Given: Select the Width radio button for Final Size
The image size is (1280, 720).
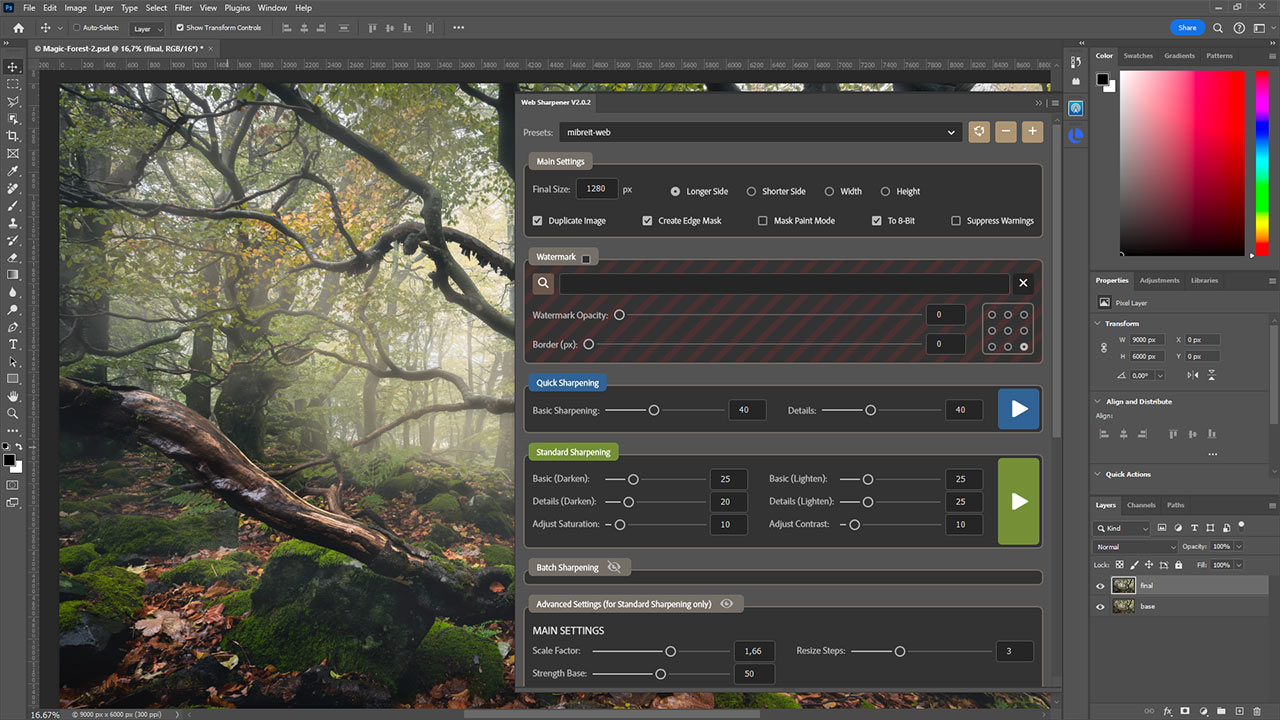Looking at the screenshot, I should (830, 191).
